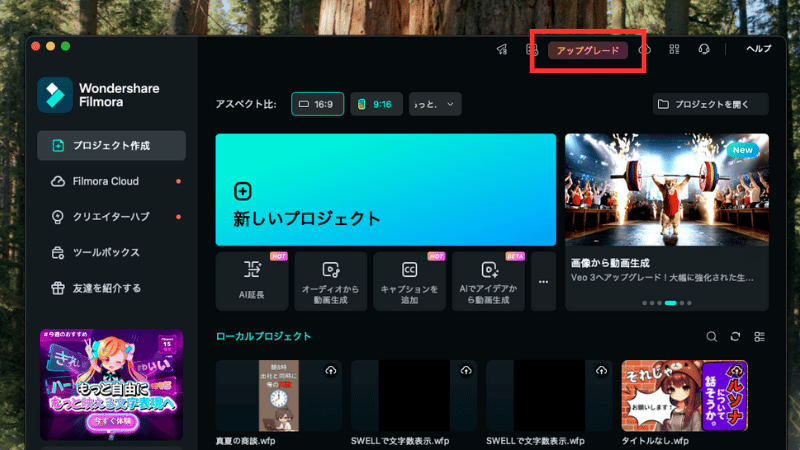Open タイトルなし.wfp project thumbnail

pos(685,396)
